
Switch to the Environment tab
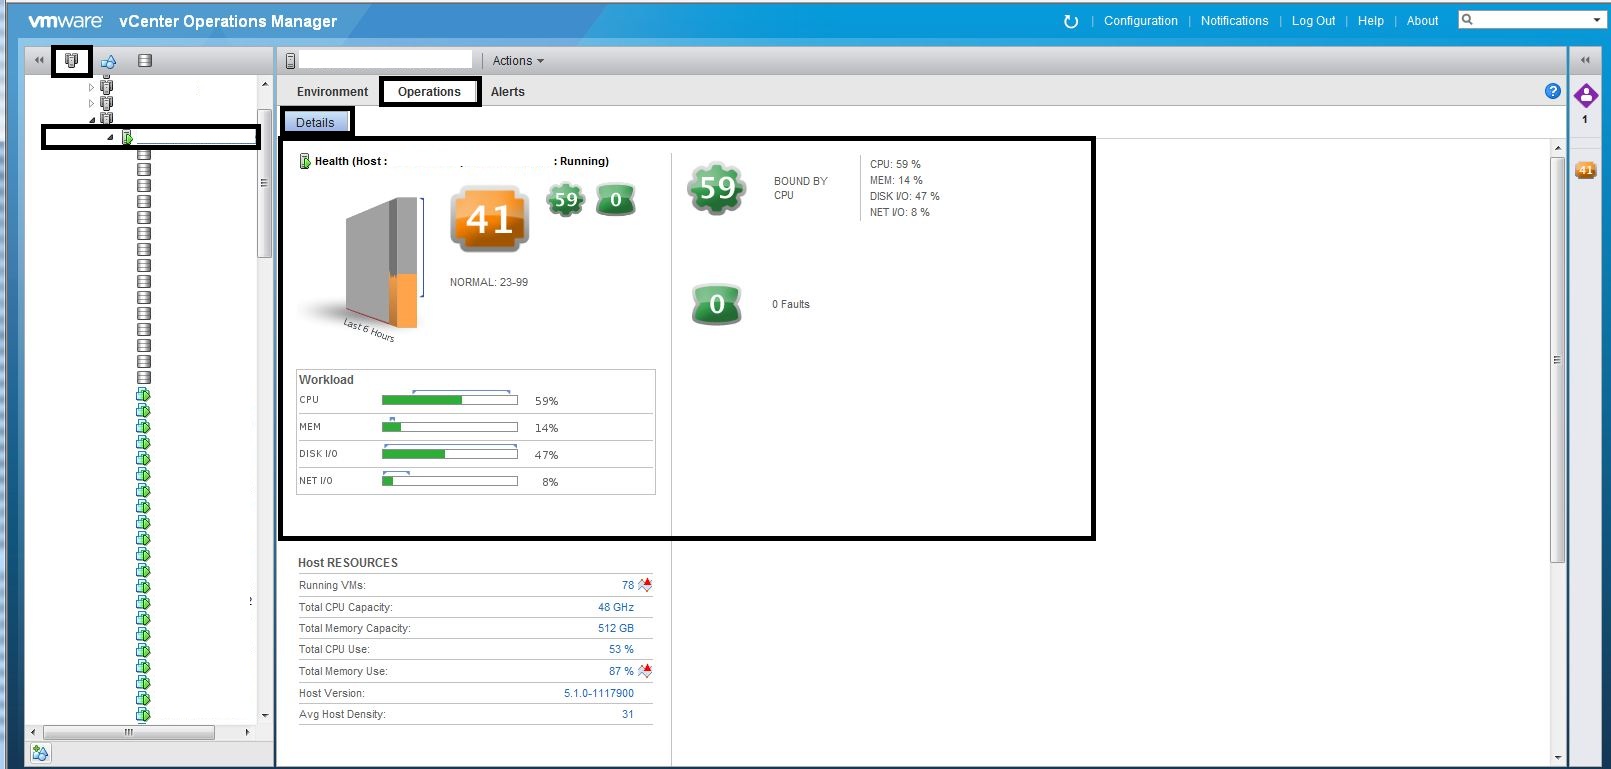(332, 92)
